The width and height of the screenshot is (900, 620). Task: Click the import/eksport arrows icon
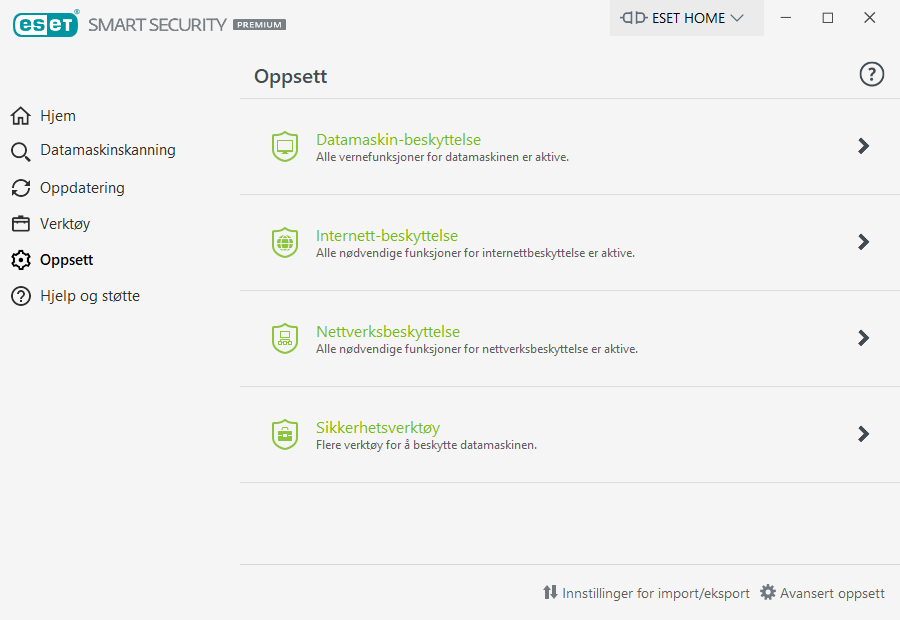tap(550, 592)
